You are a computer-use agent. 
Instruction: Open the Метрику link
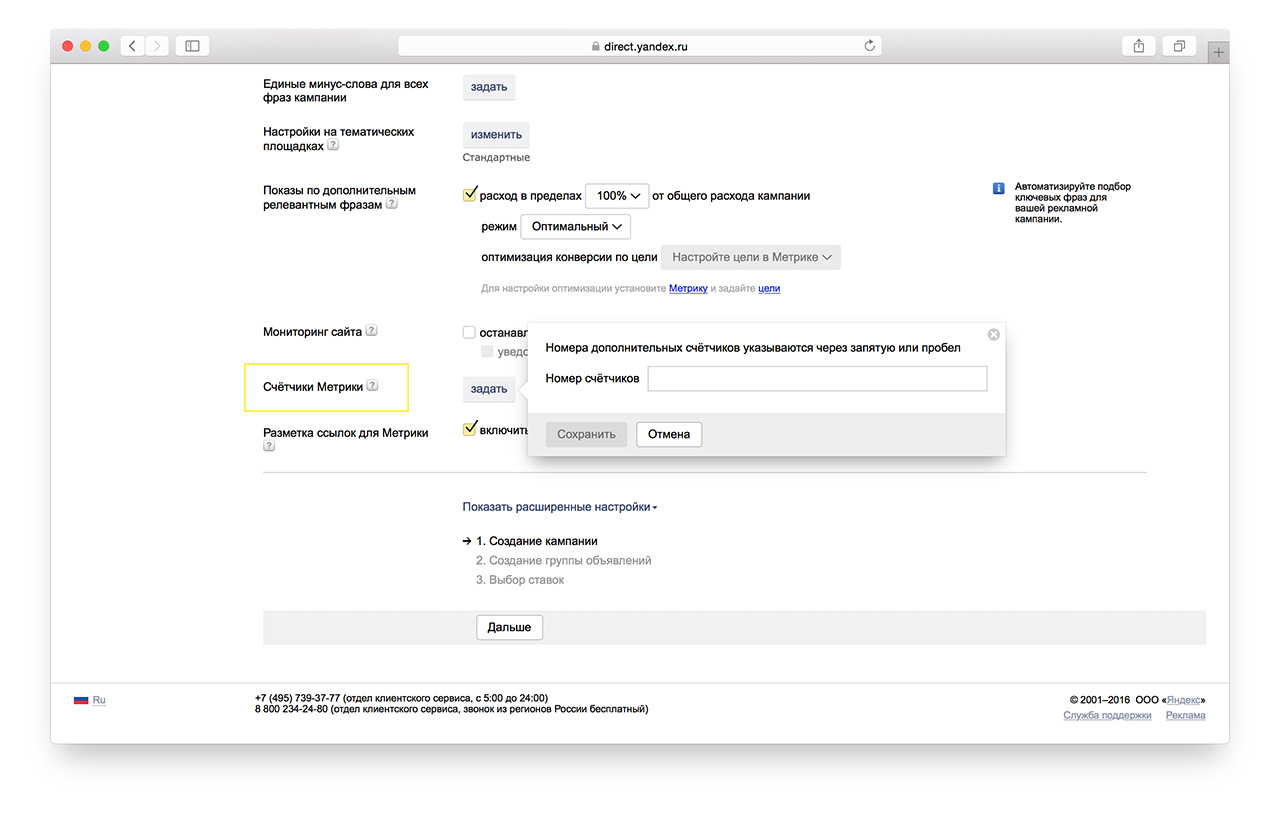pyautogui.click(x=688, y=288)
